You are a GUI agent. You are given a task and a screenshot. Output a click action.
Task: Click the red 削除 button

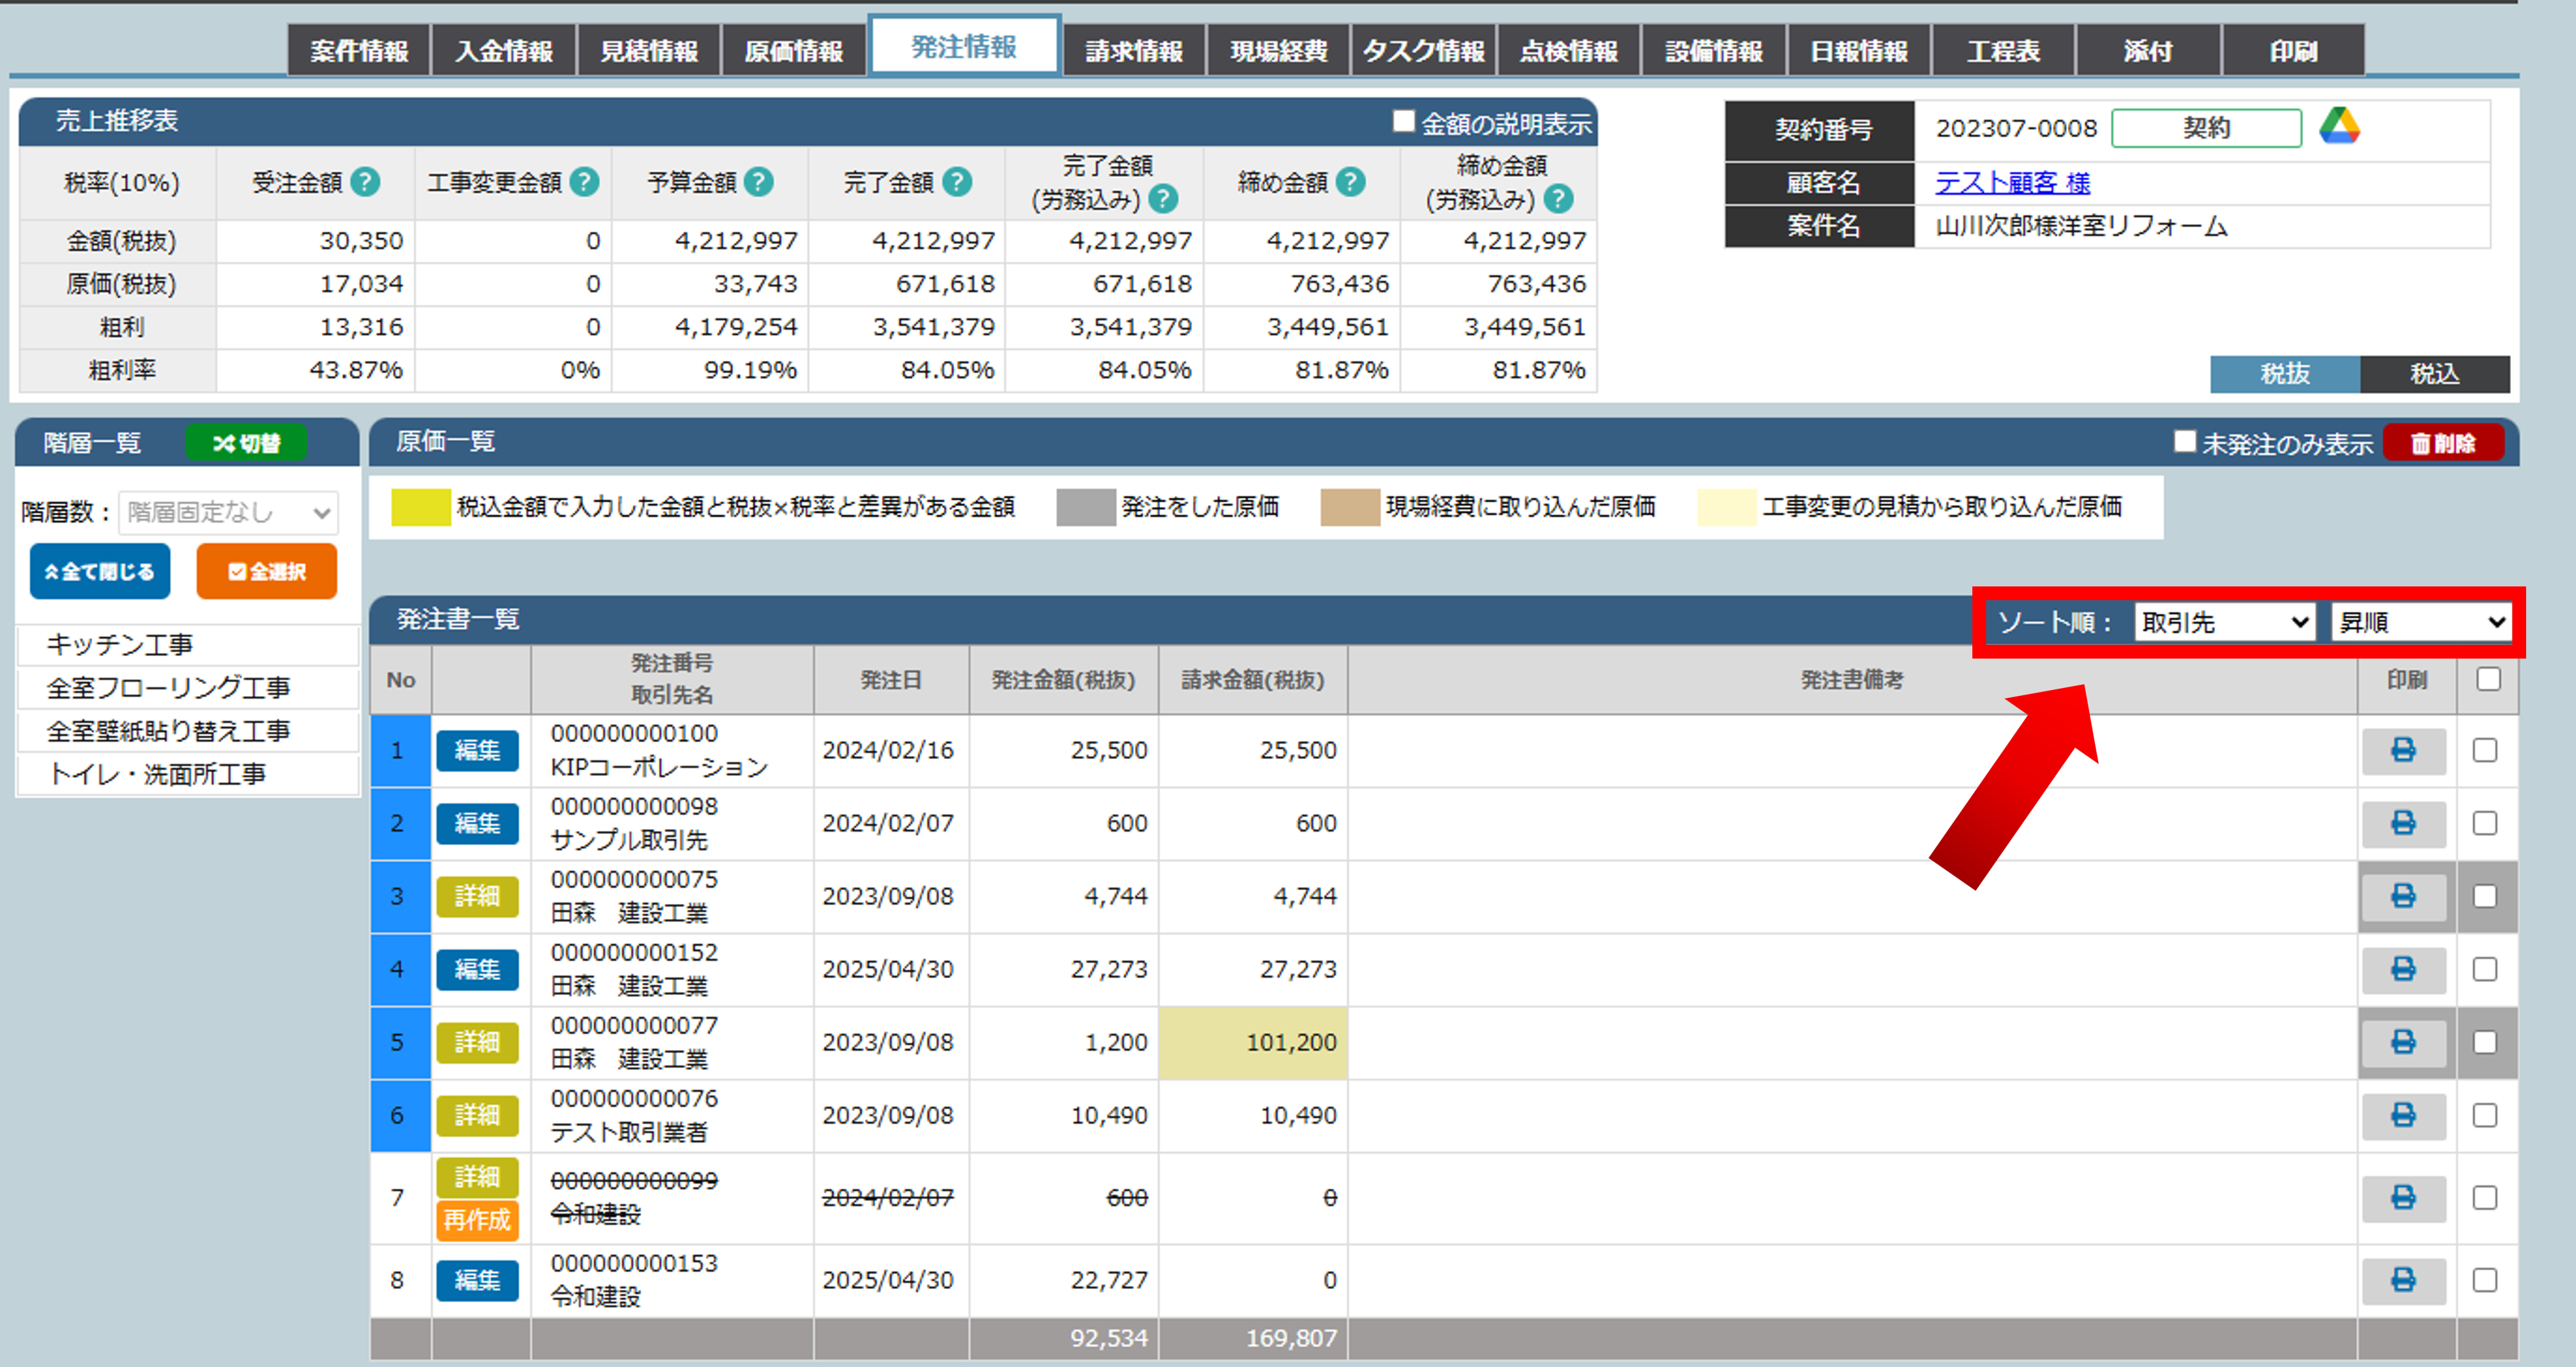pos(2443,443)
